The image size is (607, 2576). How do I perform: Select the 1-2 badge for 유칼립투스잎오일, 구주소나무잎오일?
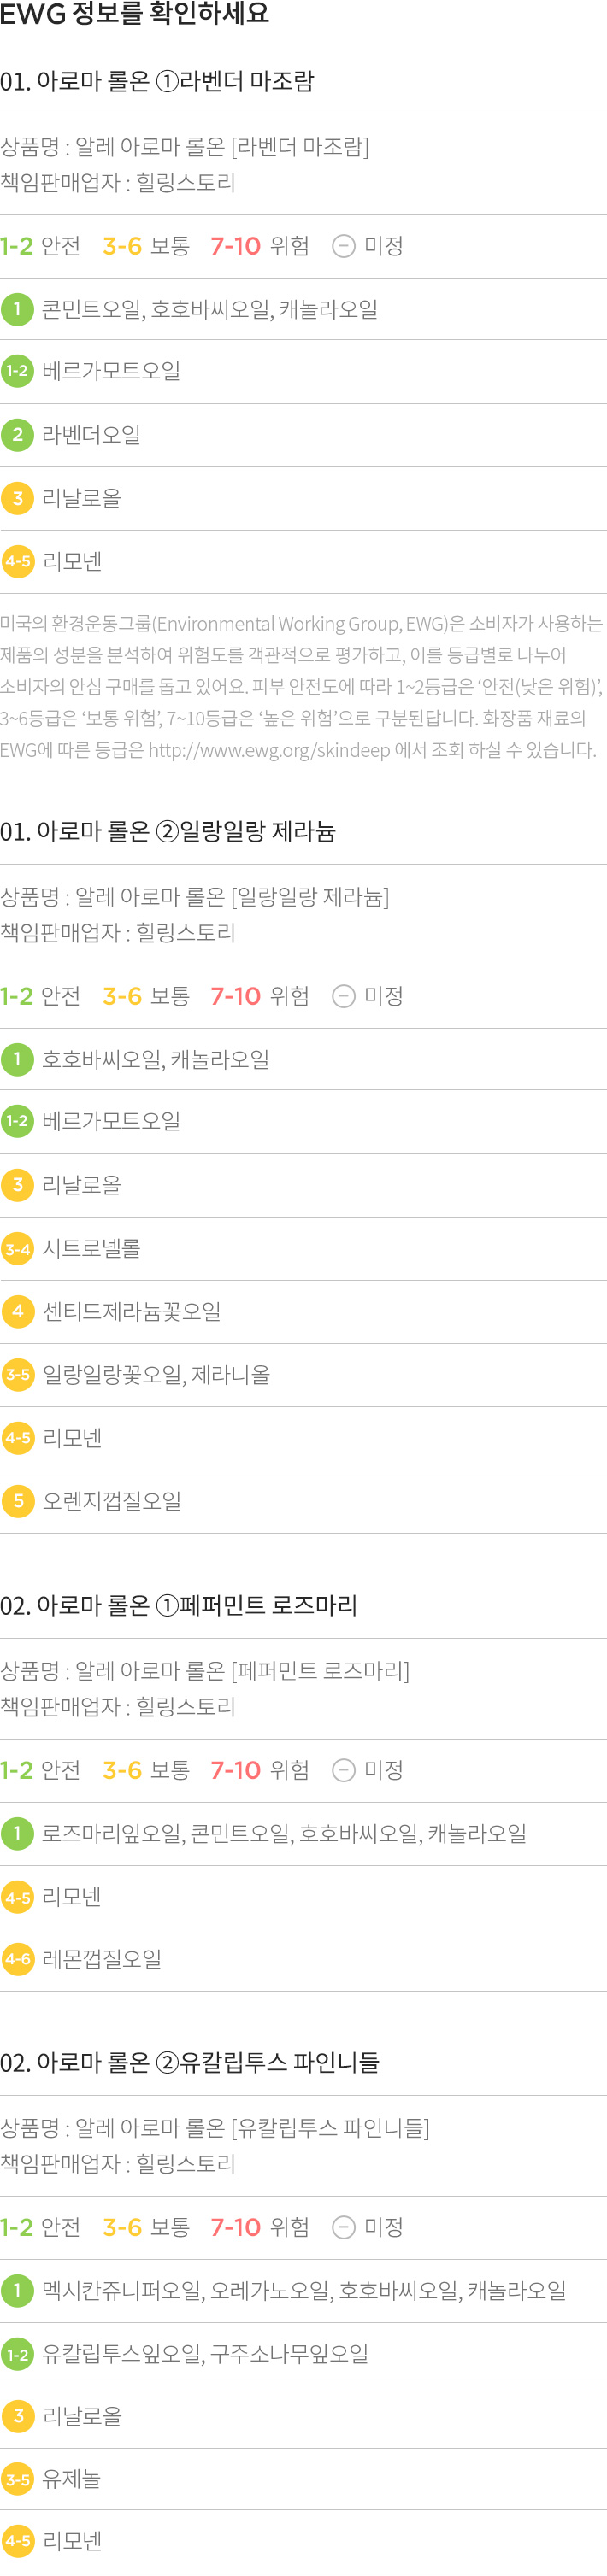click(x=17, y=2354)
